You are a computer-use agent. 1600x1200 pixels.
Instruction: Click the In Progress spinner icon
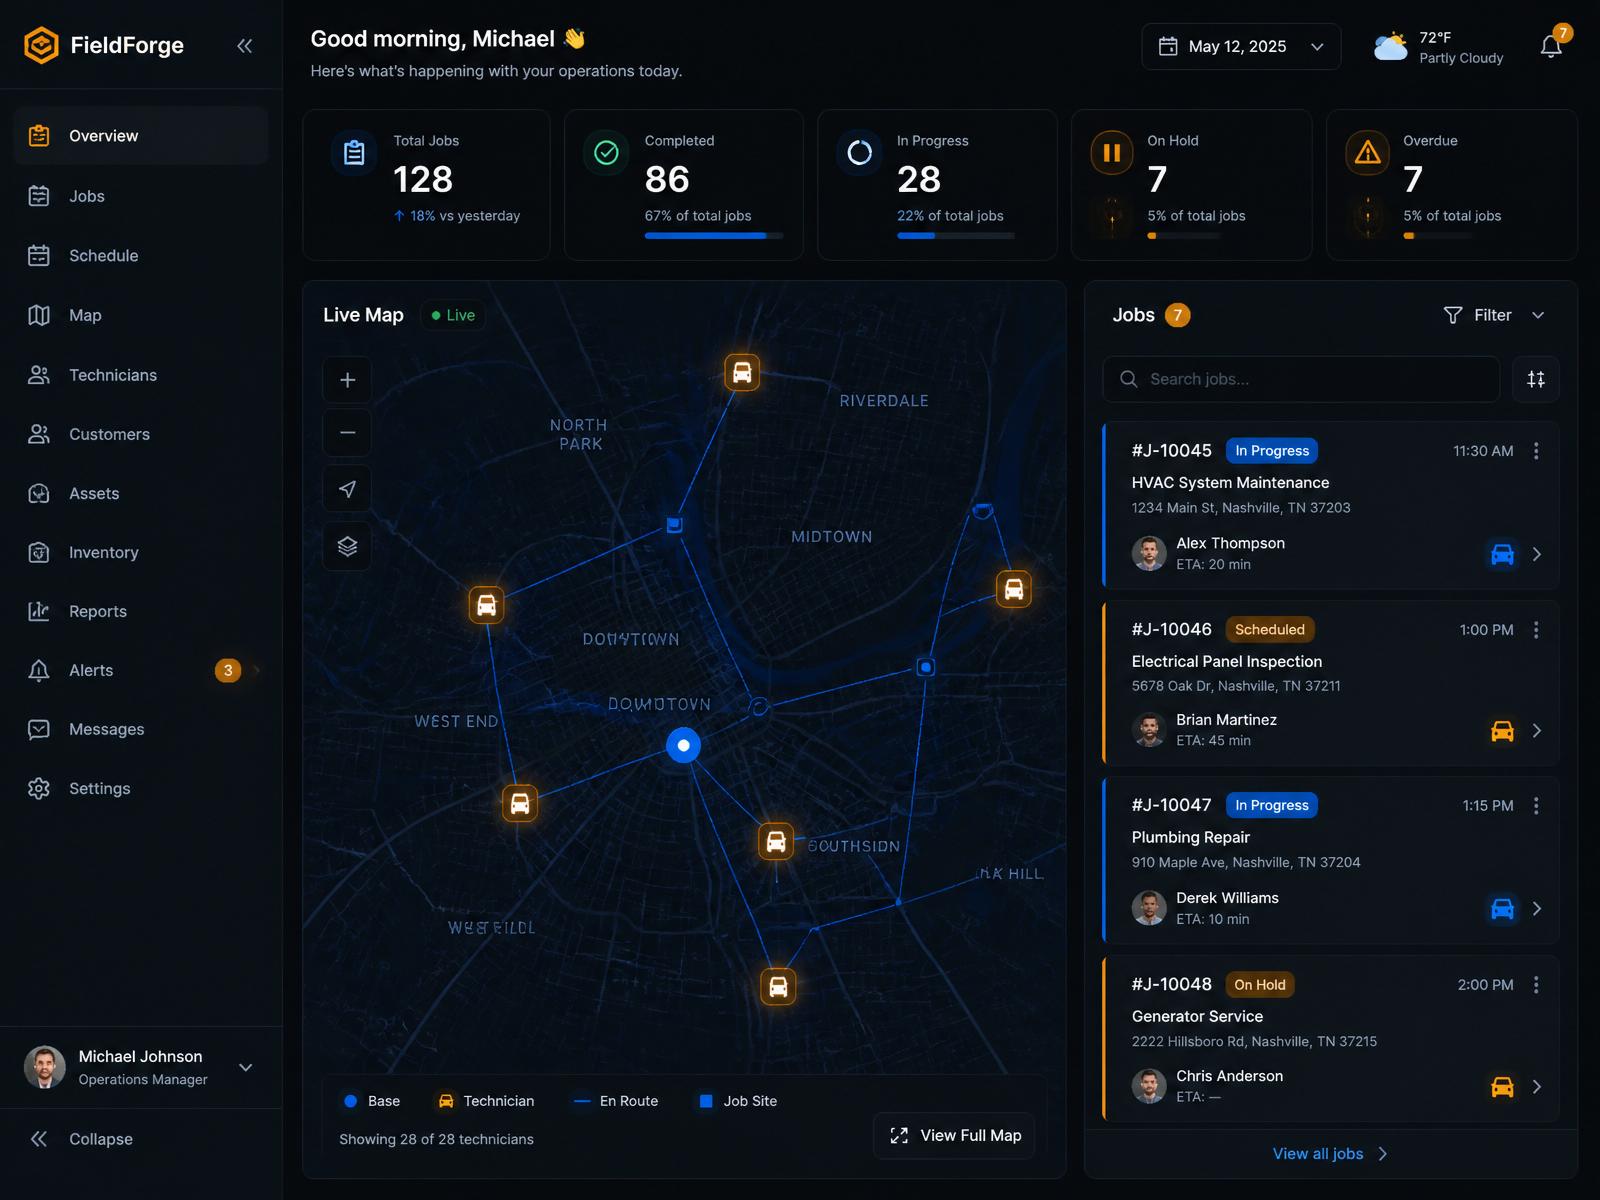859,152
